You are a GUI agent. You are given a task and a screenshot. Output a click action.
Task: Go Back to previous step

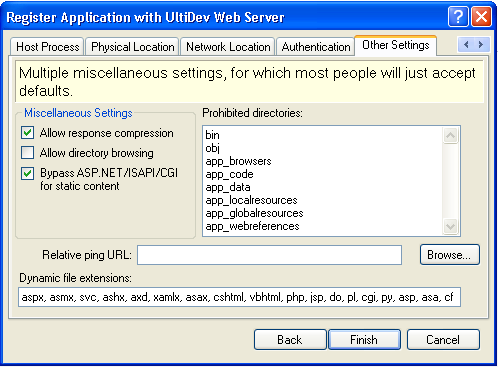coord(290,340)
